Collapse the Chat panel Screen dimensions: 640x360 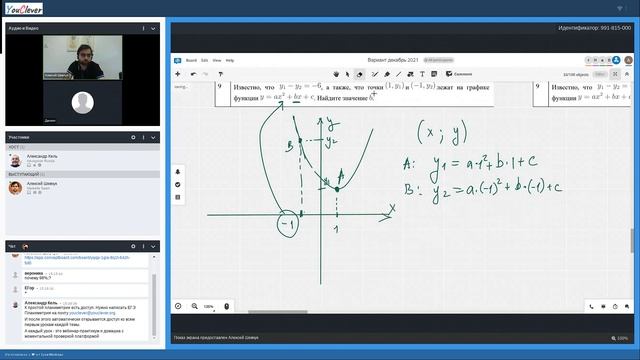click(x=153, y=247)
